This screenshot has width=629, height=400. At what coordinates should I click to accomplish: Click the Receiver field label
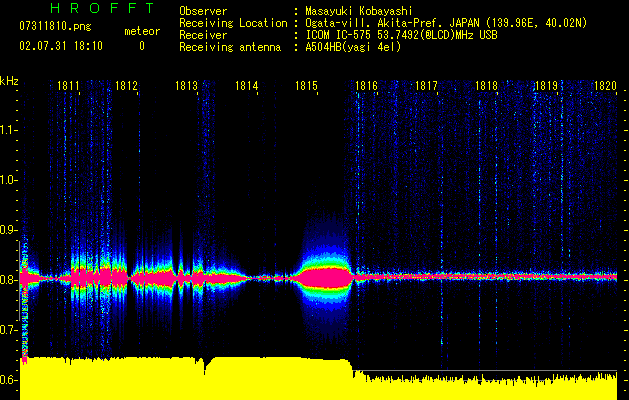pyautogui.click(x=203, y=35)
